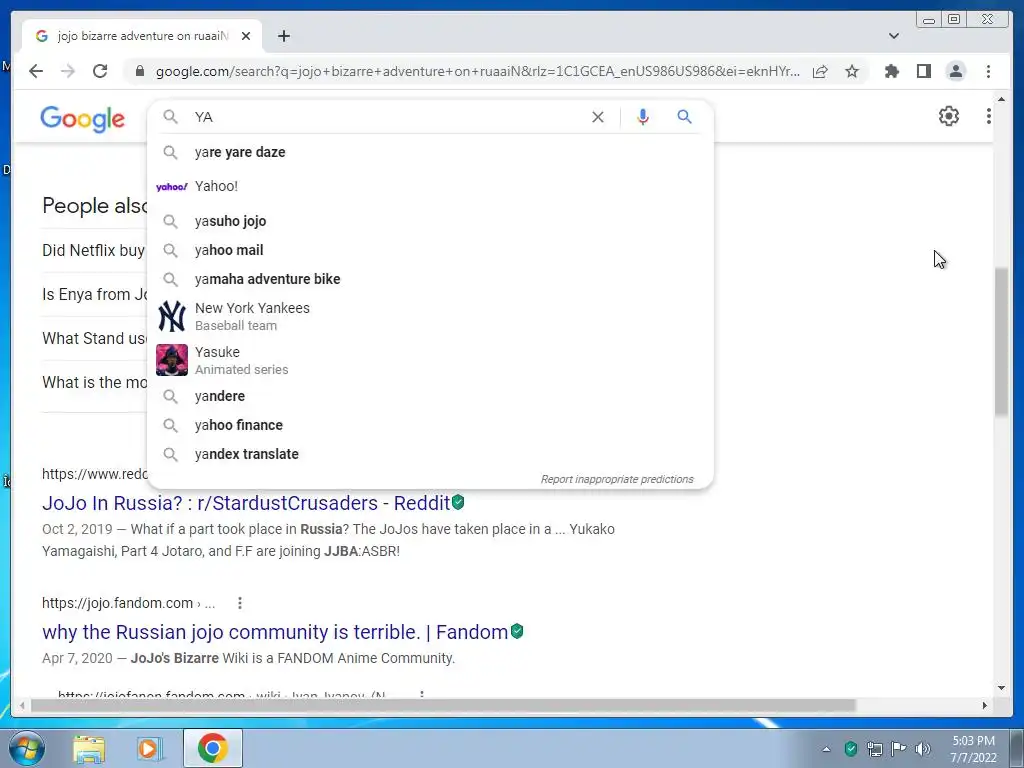Open JoJo In Russia Reddit result

click(246, 503)
